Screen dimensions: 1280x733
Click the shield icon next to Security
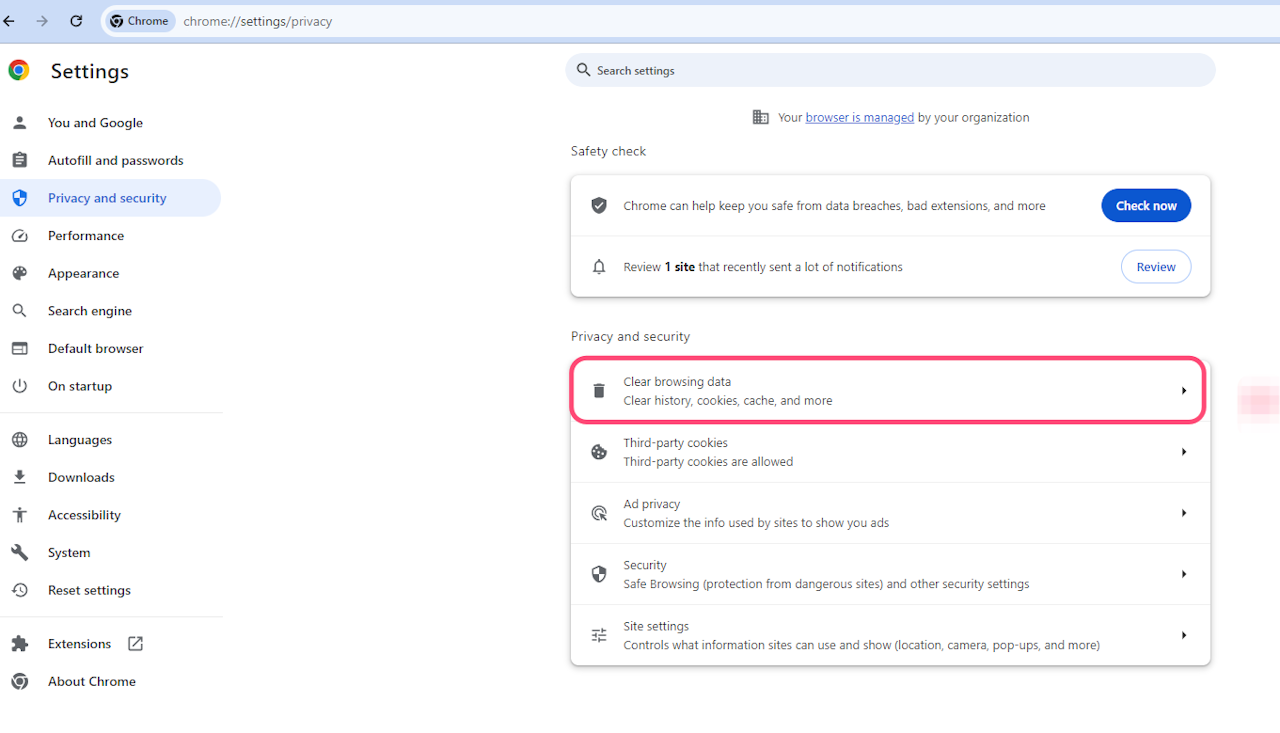pyautogui.click(x=598, y=573)
